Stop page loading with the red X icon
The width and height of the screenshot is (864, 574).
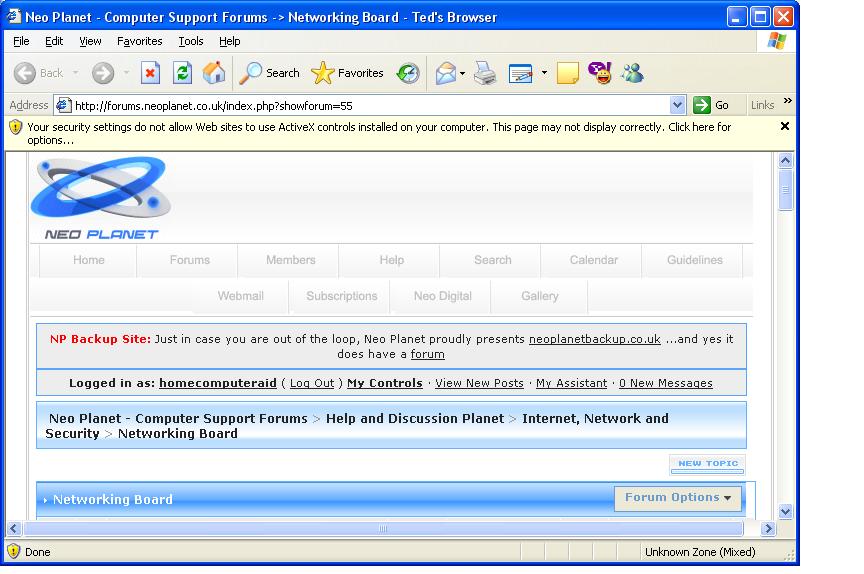pyautogui.click(x=150, y=73)
